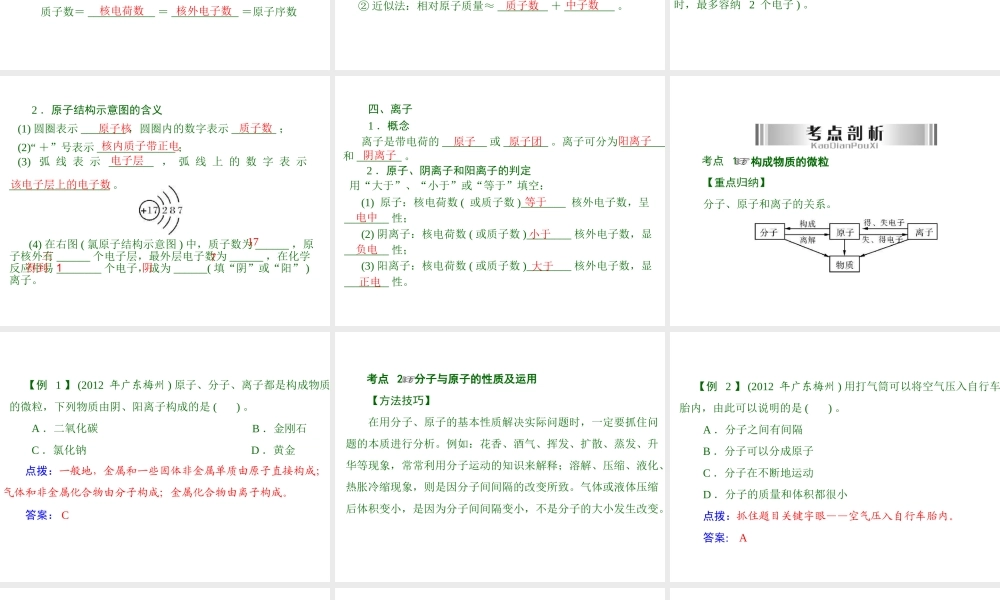Click the 原子 box in the relationship diagram
Image resolution: width=1000 pixels, height=600 pixels.
(844, 232)
